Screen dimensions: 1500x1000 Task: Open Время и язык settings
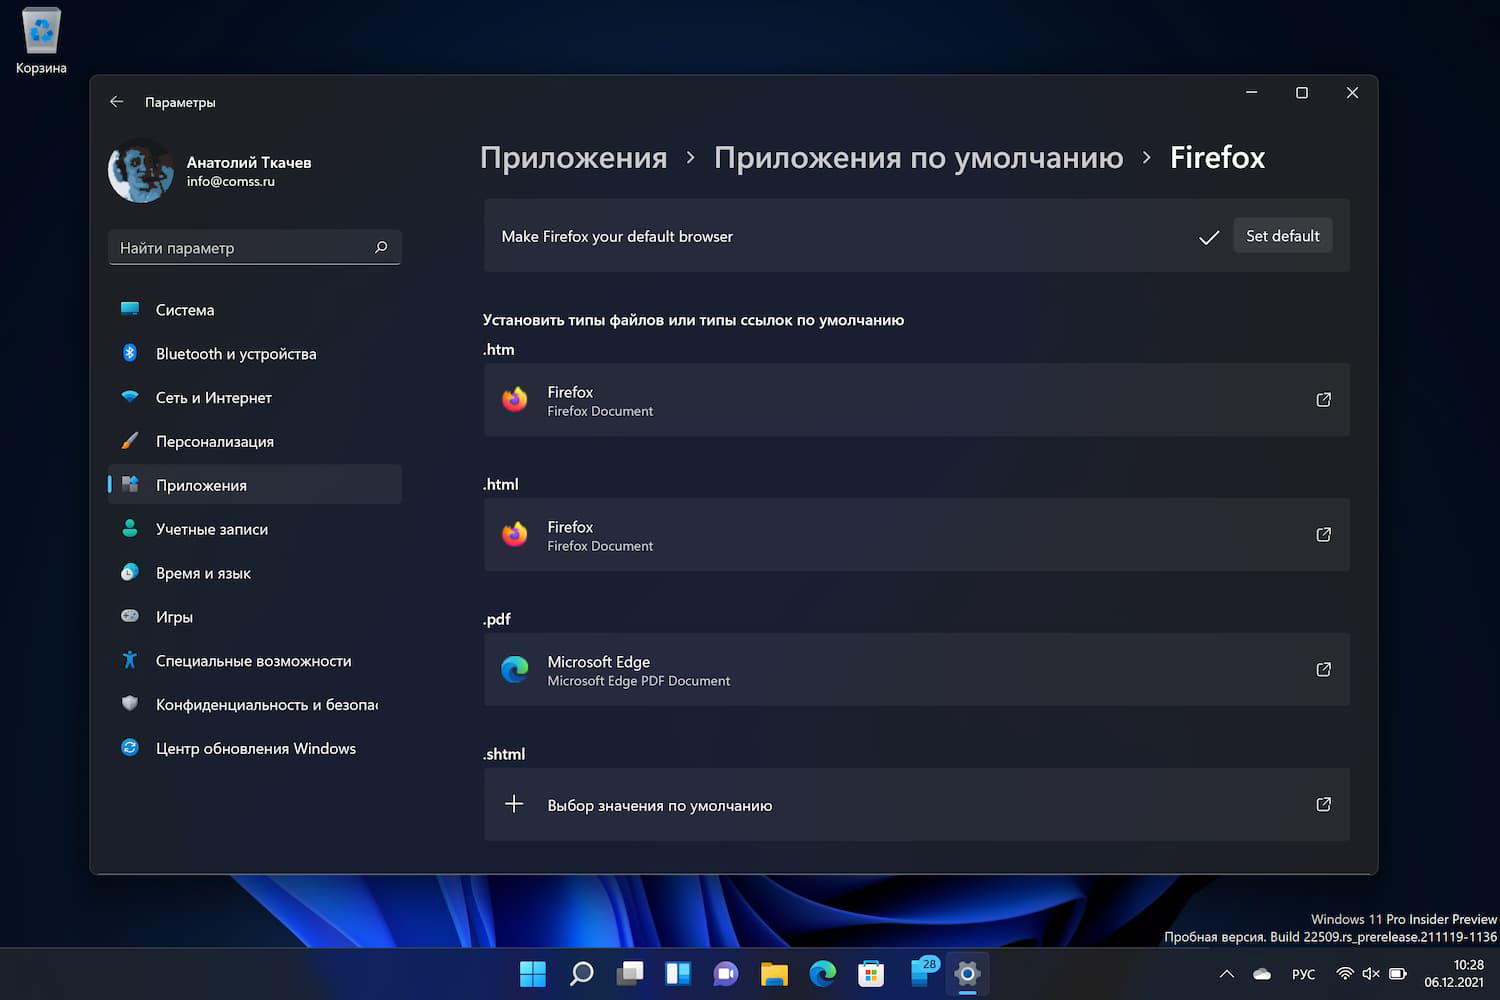254,573
